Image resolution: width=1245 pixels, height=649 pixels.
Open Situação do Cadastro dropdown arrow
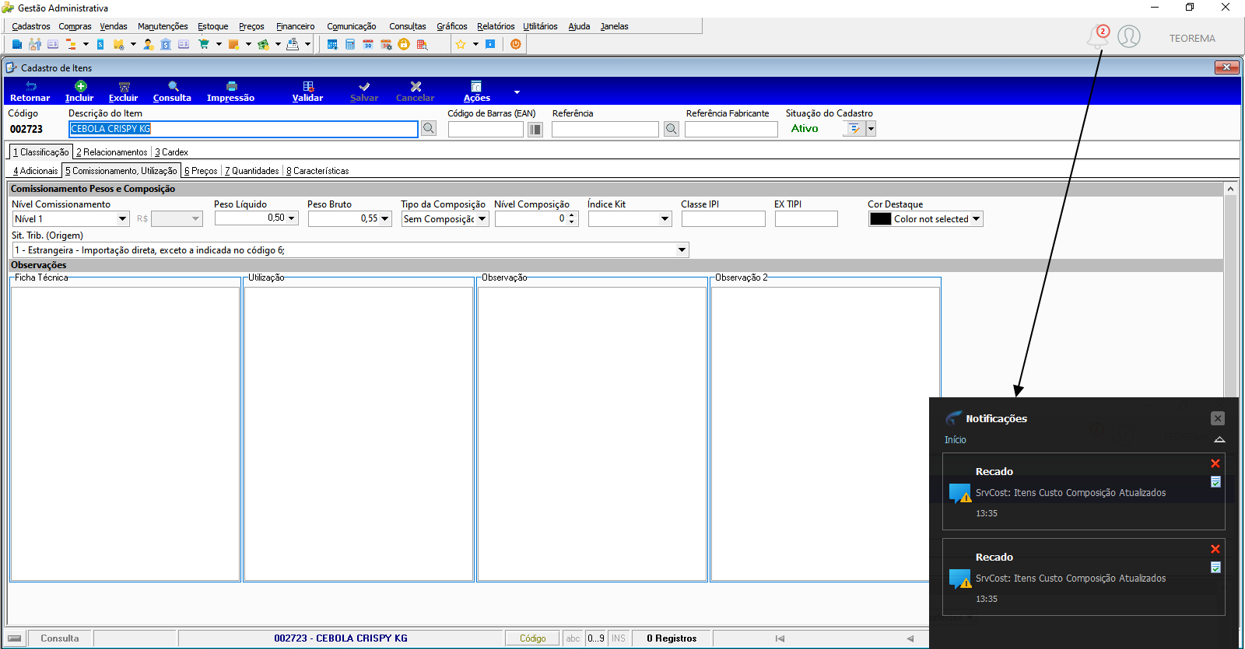tap(871, 129)
